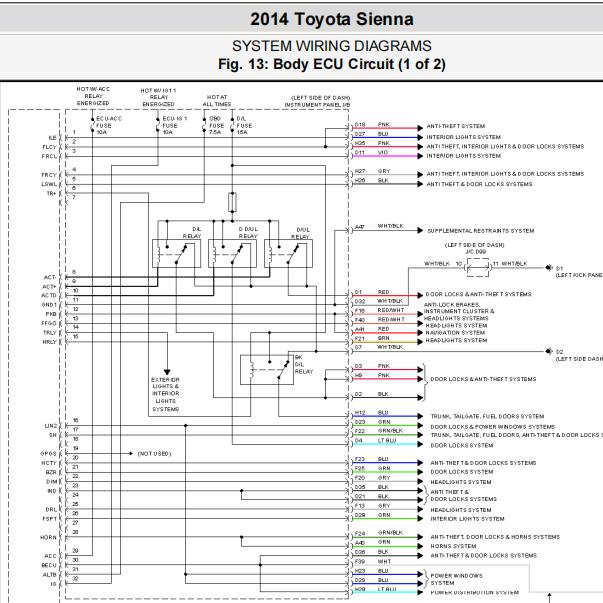Click the '(NOT USED)' note

coord(154,454)
